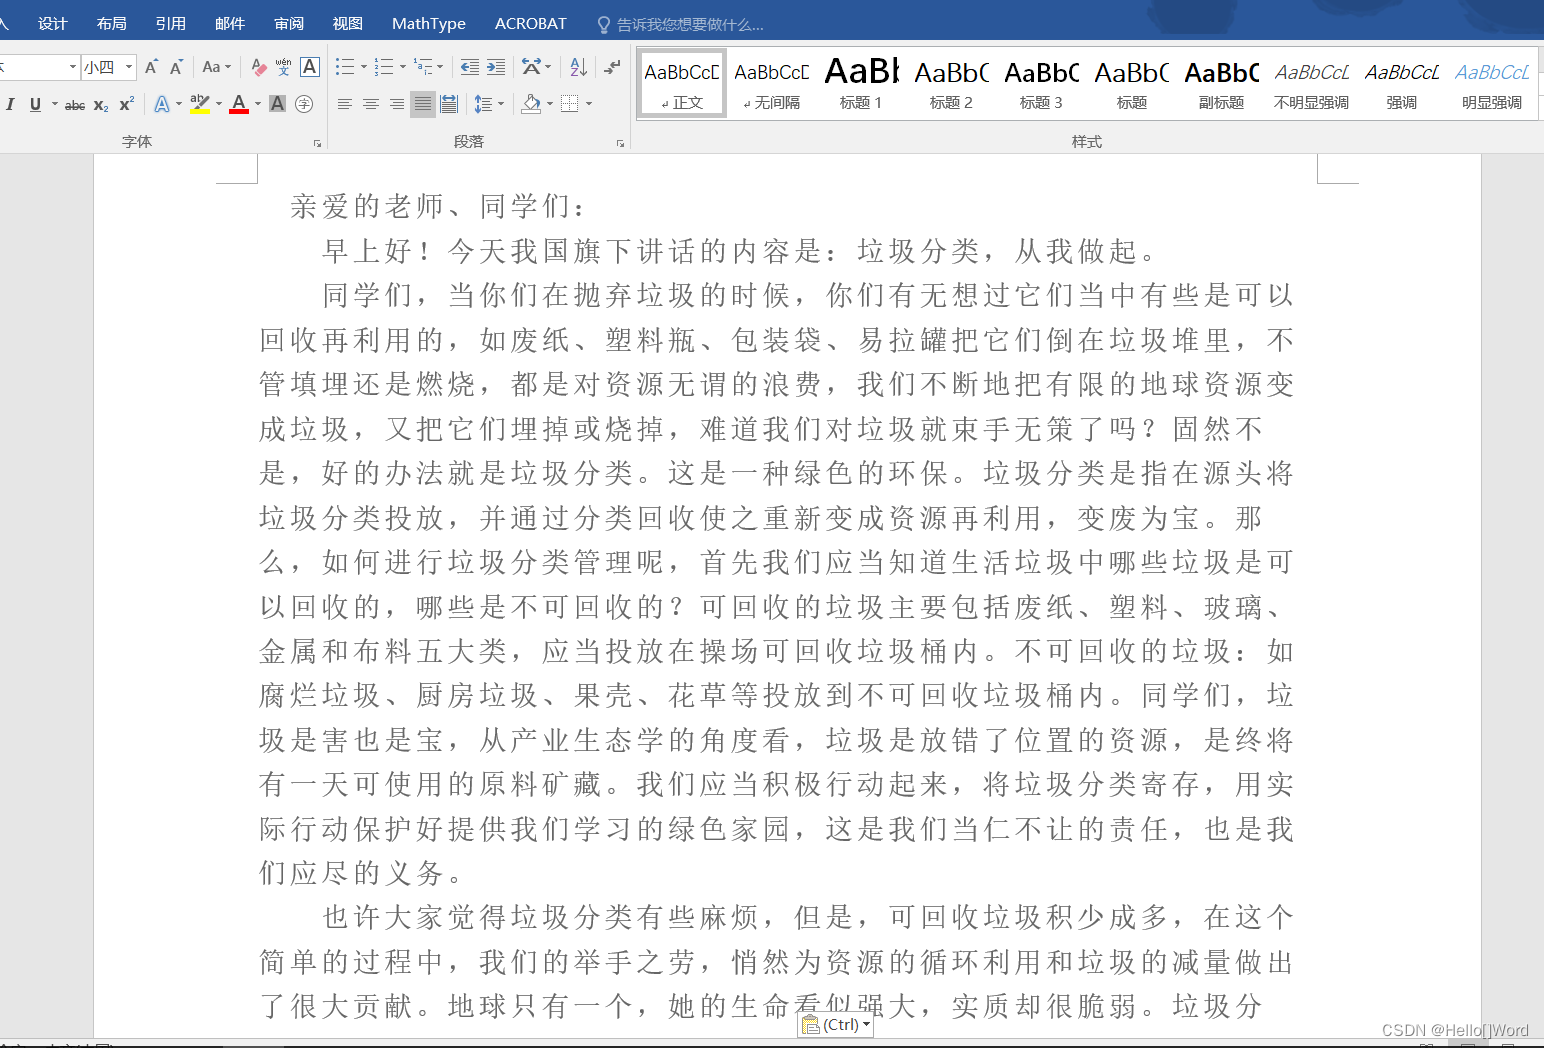This screenshot has width=1544, height=1048.
Task: Open underline style dropdown arrow
Action: click(54, 104)
